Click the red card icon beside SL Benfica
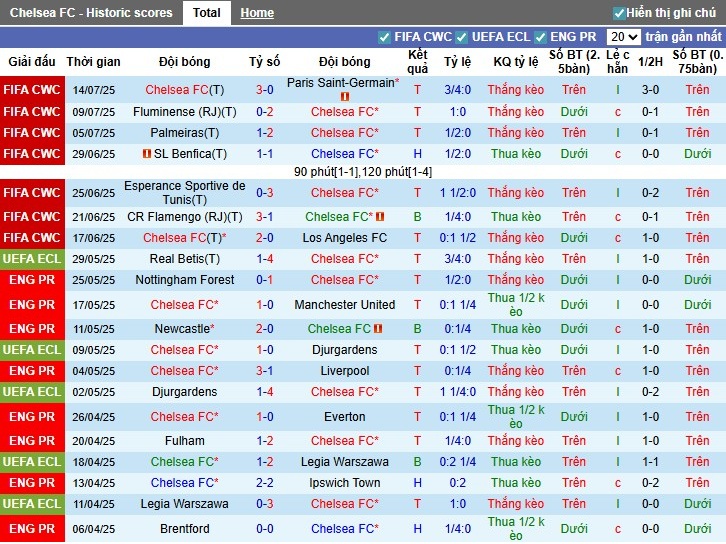726x544 pixels. click(x=147, y=153)
